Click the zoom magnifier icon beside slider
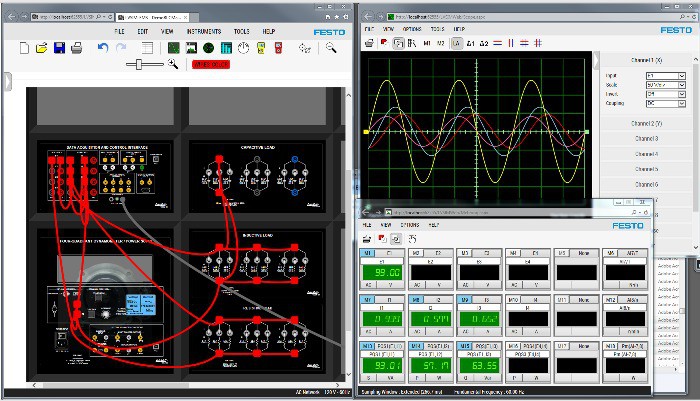700x401 pixels. coord(173,64)
